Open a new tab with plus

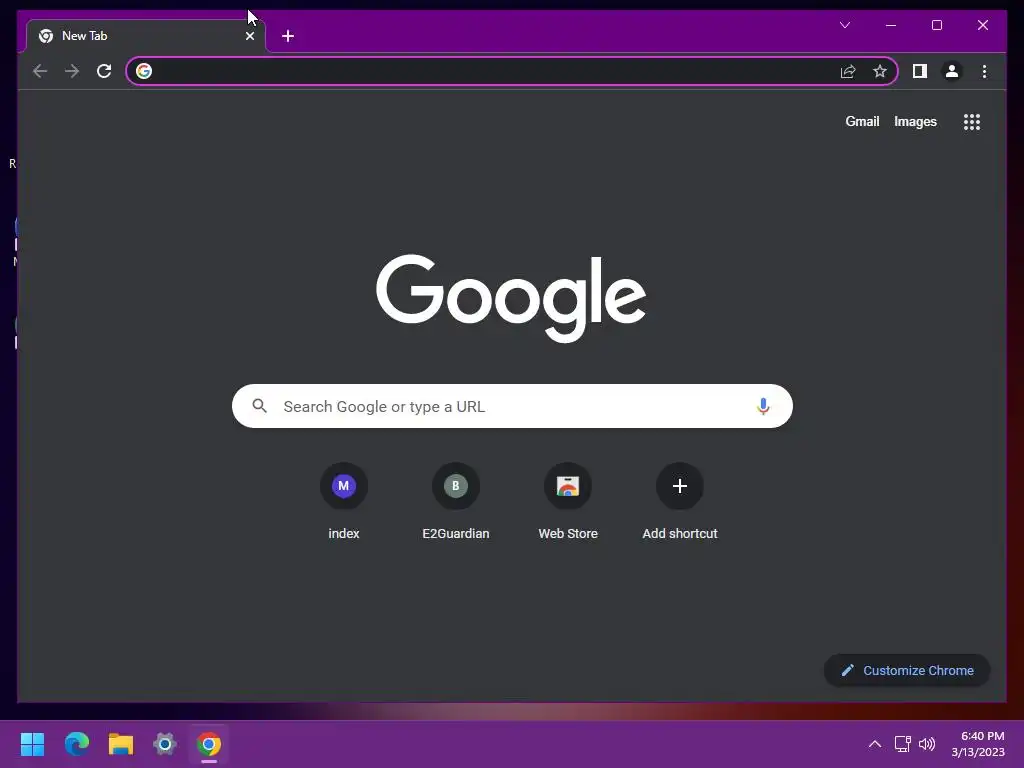point(288,36)
